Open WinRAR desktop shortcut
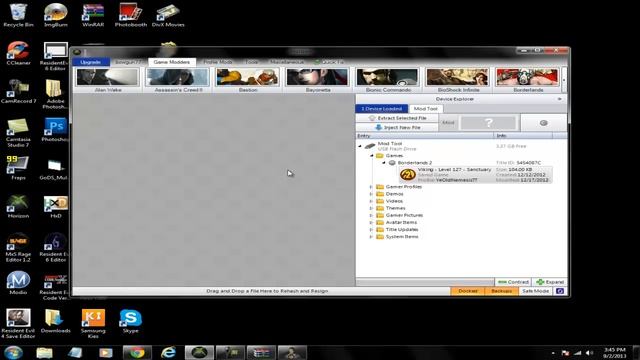The width and height of the screenshot is (640, 360). (x=93, y=16)
